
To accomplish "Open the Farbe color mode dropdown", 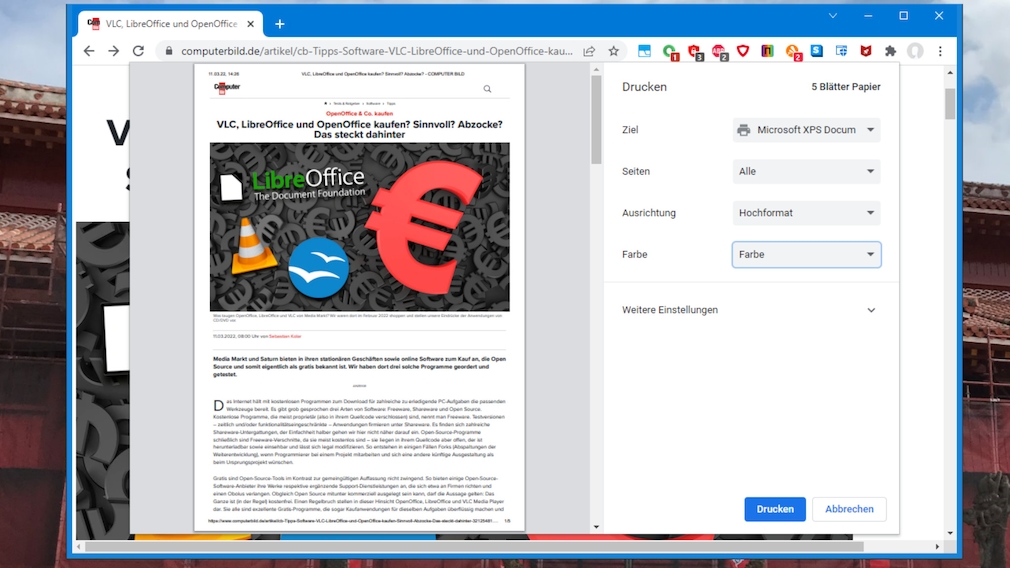I will point(806,254).
